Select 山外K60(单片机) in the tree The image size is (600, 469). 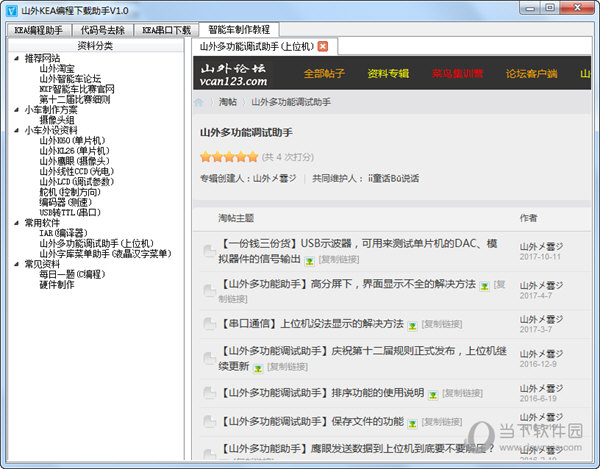click(72, 140)
